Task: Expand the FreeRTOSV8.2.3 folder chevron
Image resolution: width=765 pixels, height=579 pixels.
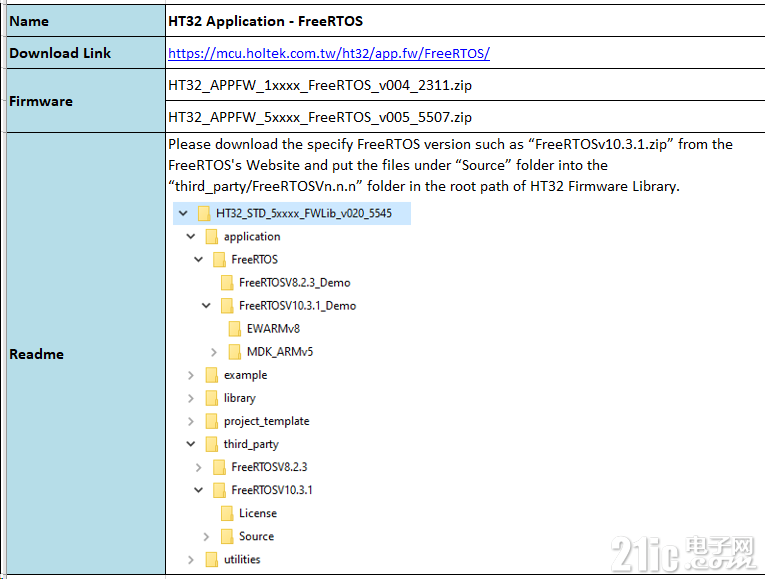Action: click(x=199, y=467)
